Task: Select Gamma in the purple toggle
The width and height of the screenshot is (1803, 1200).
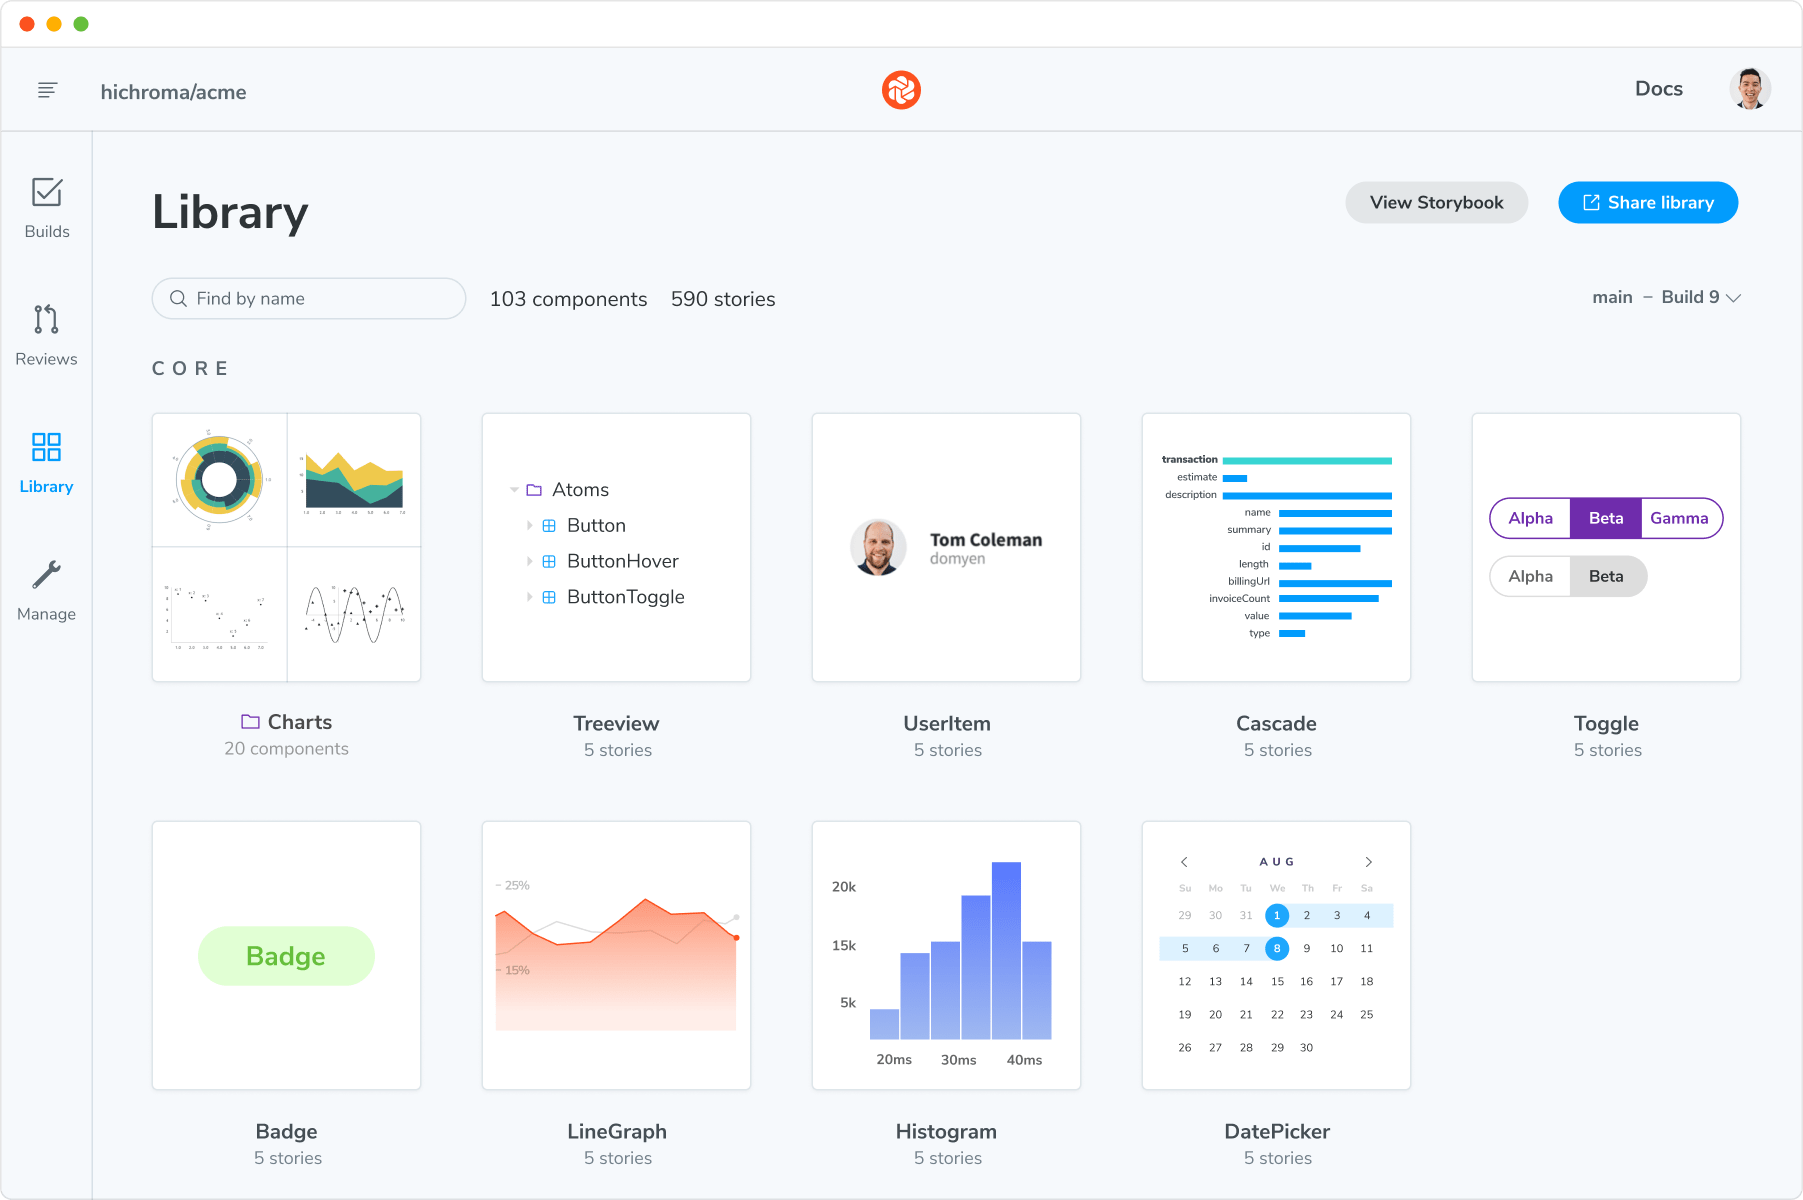Action: point(1679,518)
